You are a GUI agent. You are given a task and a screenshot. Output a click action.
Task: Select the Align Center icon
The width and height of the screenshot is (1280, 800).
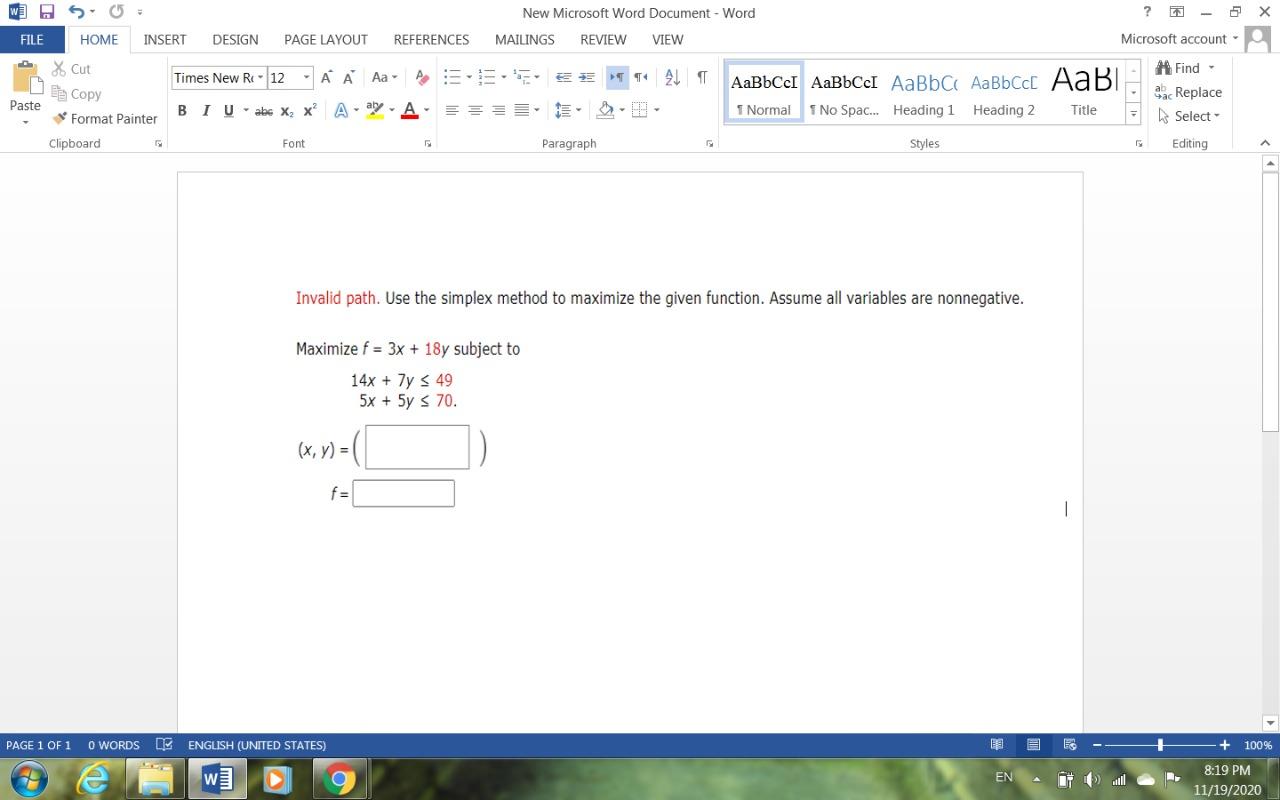click(475, 111)
